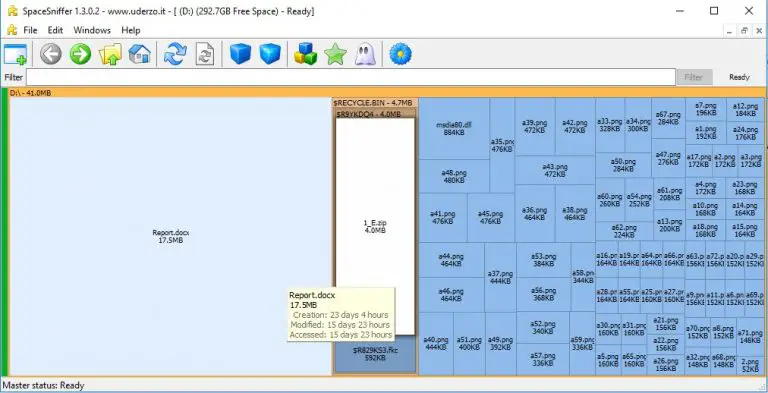
Task: Minimize the inner child window
Action: coord(730,30)
